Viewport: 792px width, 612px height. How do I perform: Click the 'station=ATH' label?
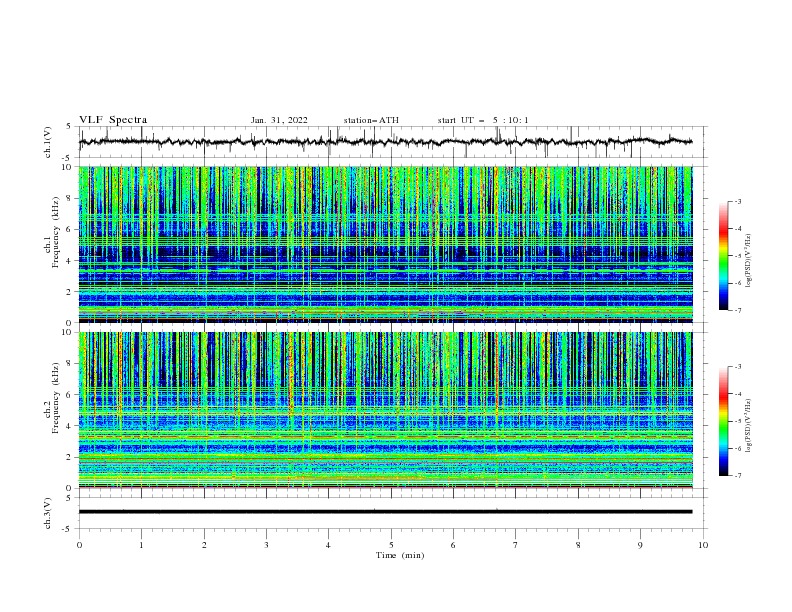point(371,120)
